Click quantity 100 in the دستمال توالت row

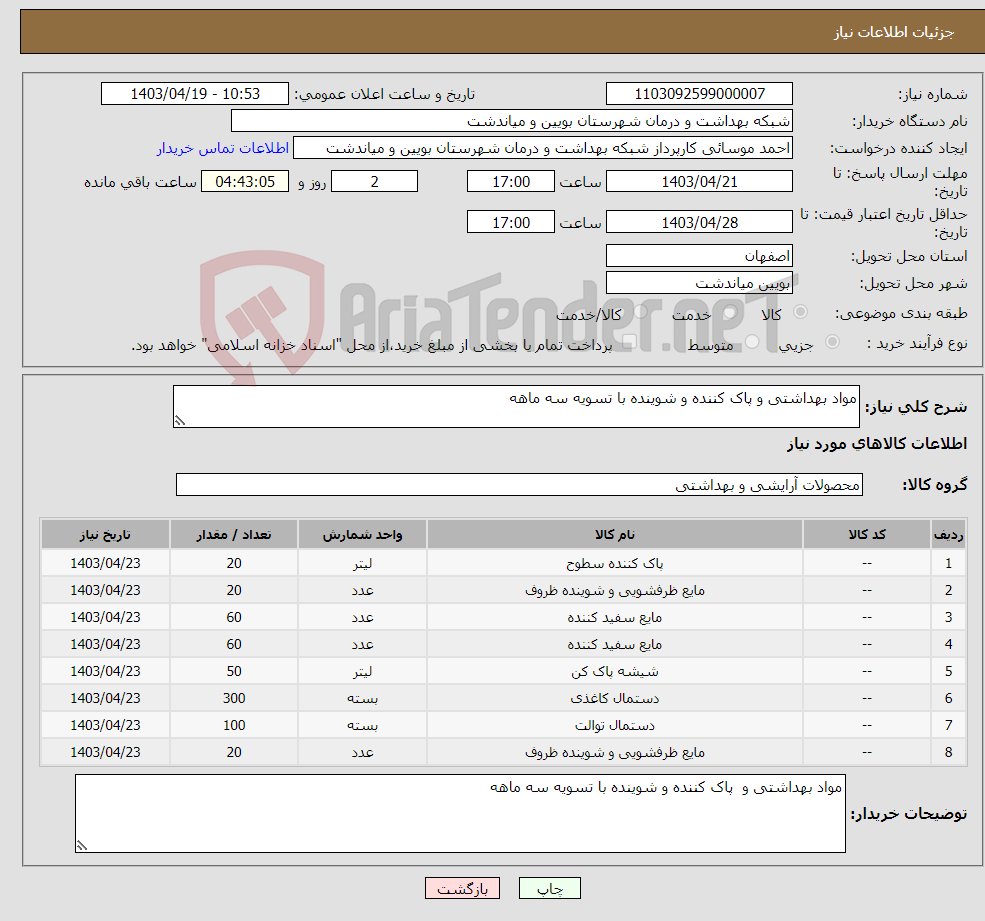(x=234, y=726)
